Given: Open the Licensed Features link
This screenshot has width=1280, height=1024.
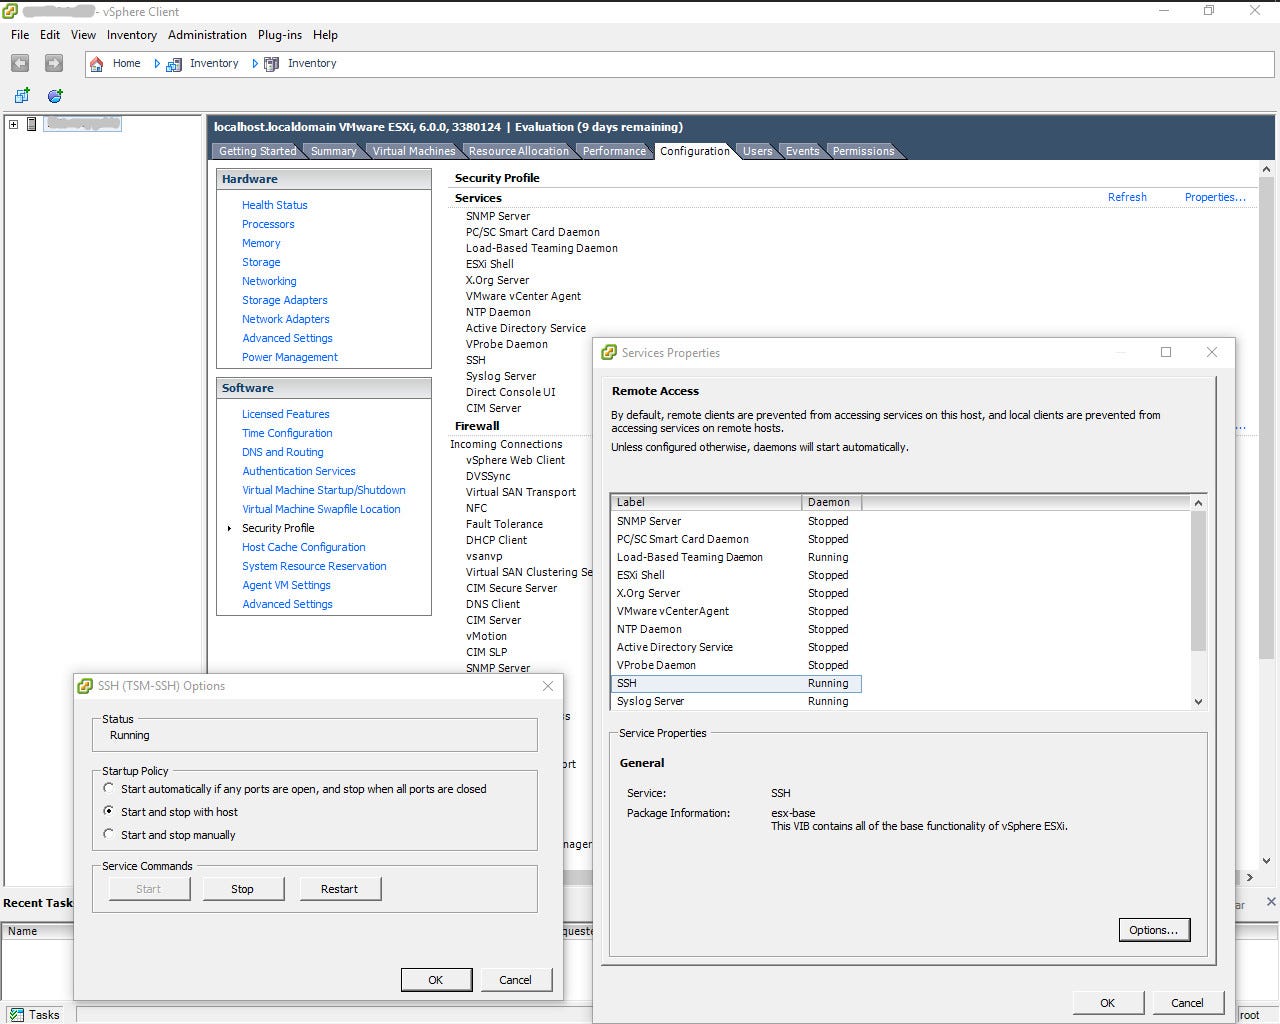Looking at the screenshot, I should (x=285, y=414).
